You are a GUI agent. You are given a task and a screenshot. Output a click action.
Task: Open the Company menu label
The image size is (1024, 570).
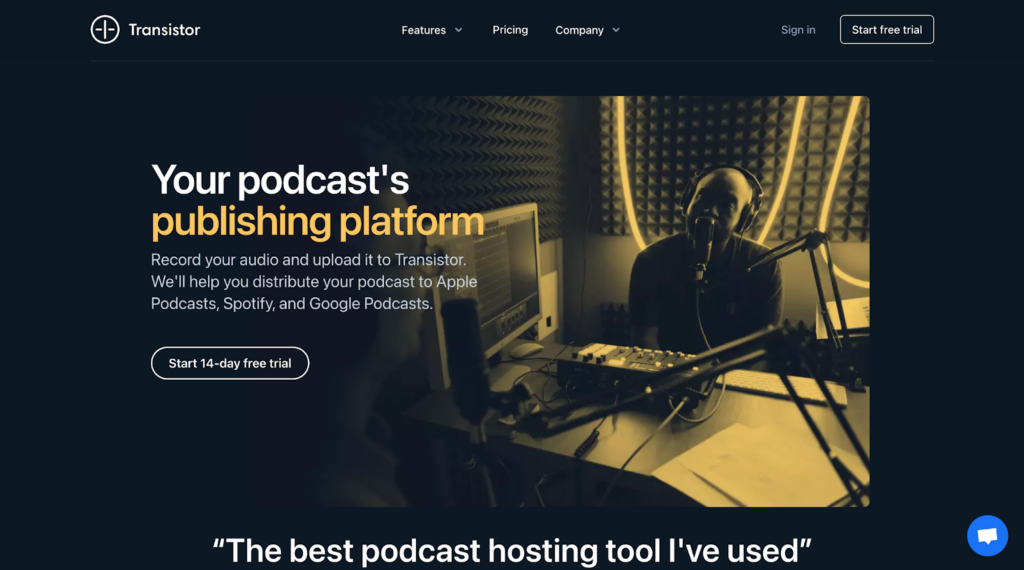(x=579, y=30)
